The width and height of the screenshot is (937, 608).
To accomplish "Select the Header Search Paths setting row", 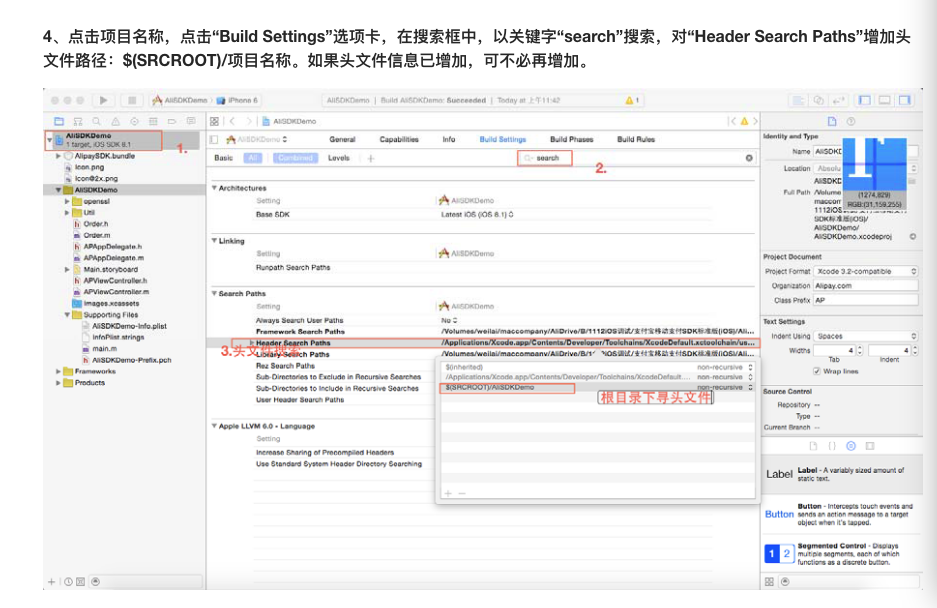I will 483,343.
